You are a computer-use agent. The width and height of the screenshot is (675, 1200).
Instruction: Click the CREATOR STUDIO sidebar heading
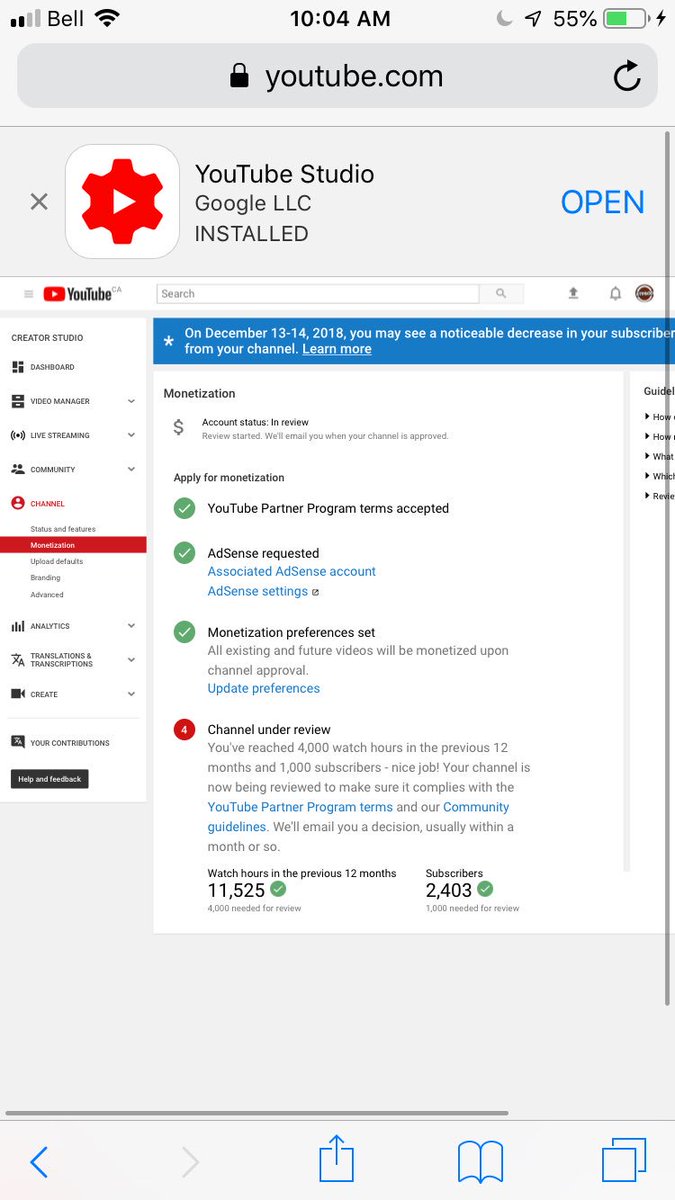(x=47, y=338)
